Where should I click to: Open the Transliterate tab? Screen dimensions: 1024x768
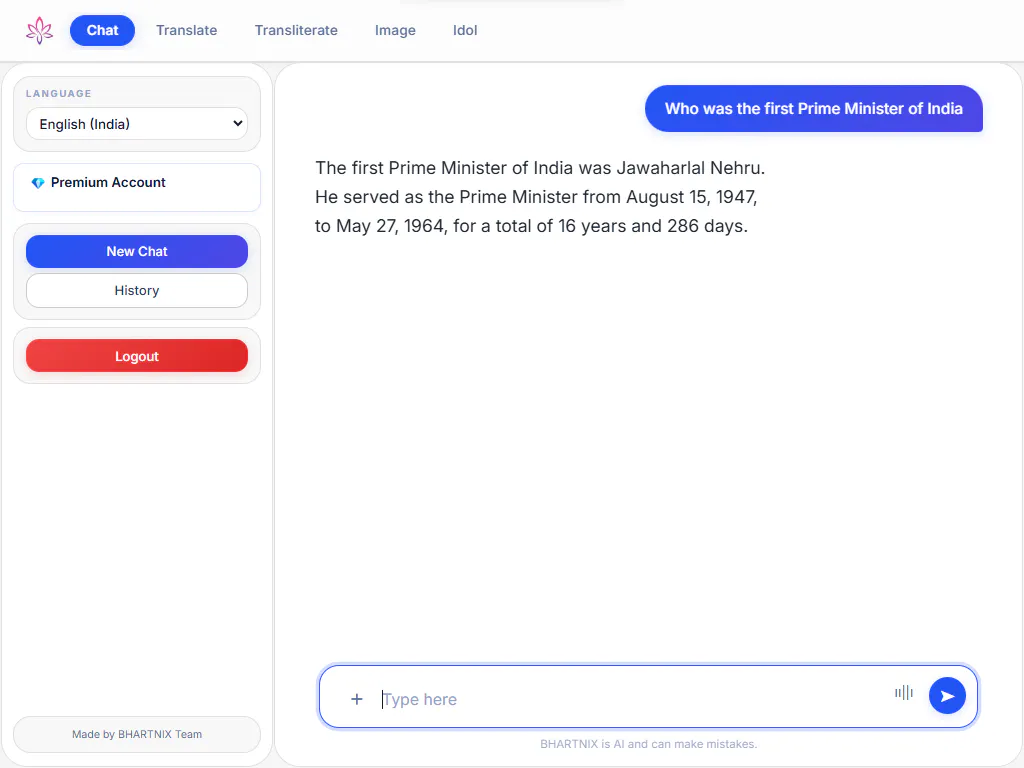pyautogui.click(x=296, y=31)
